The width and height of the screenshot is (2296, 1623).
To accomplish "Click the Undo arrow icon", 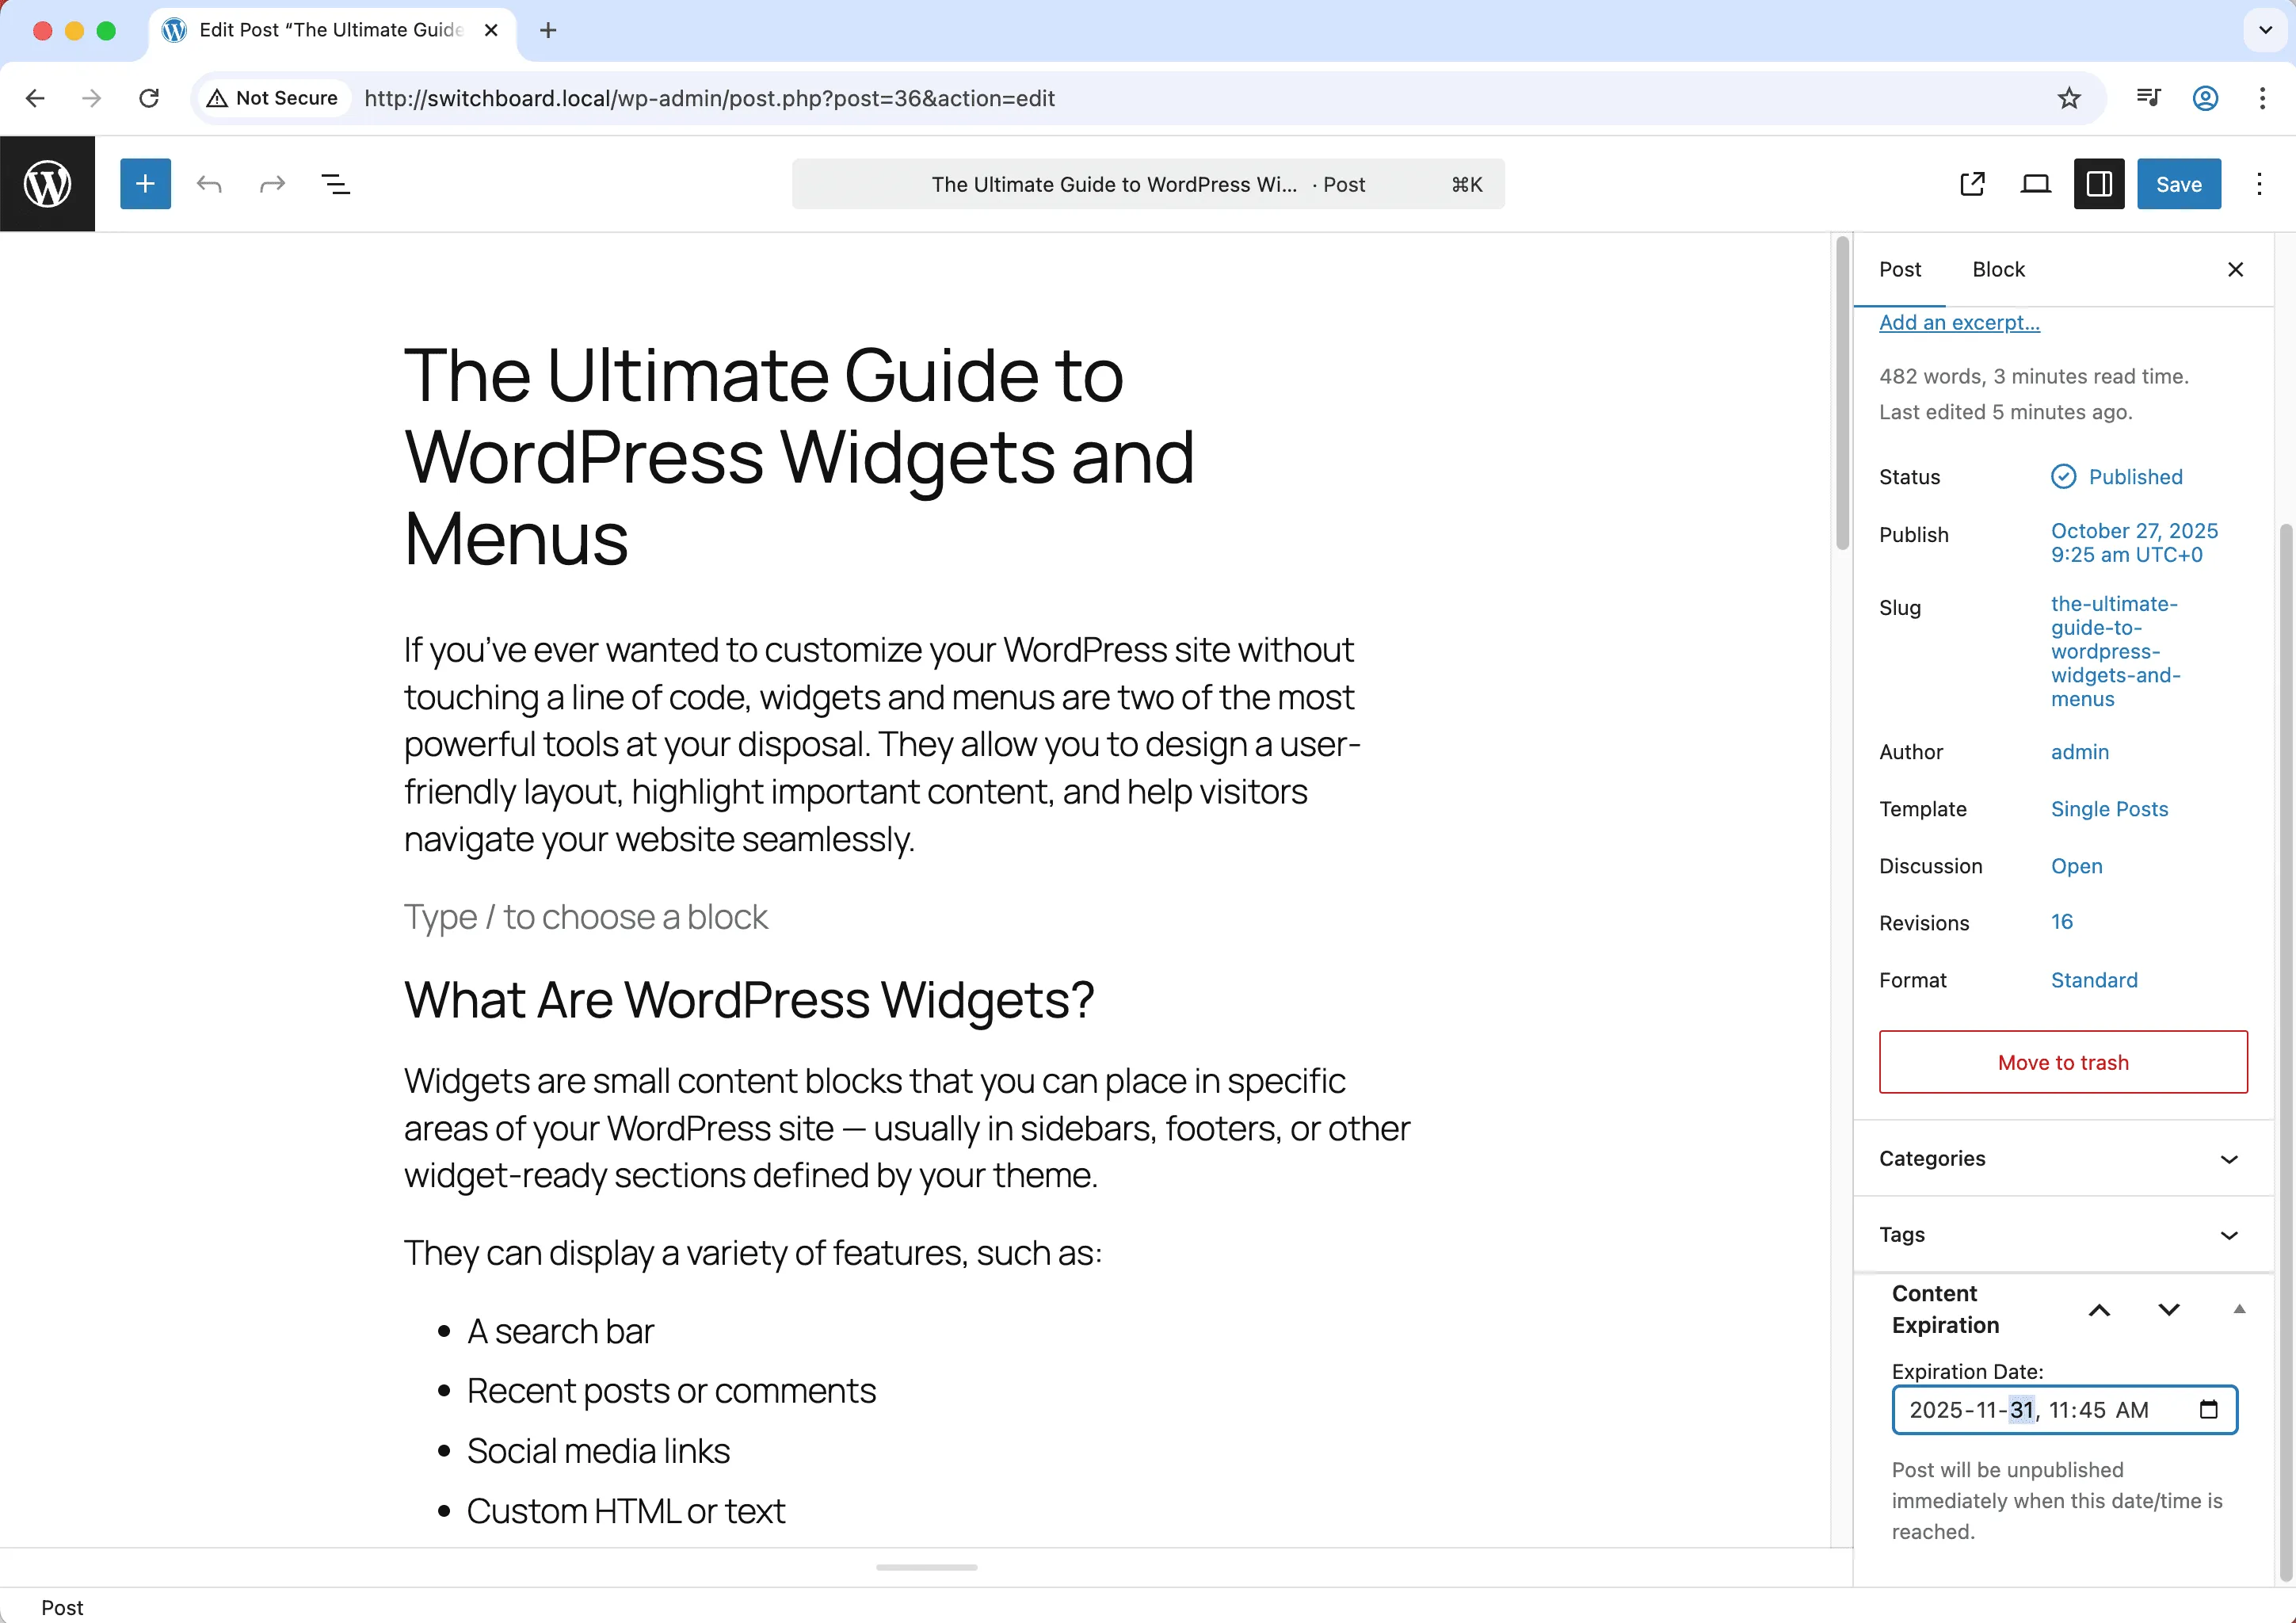I will [209, 184].
